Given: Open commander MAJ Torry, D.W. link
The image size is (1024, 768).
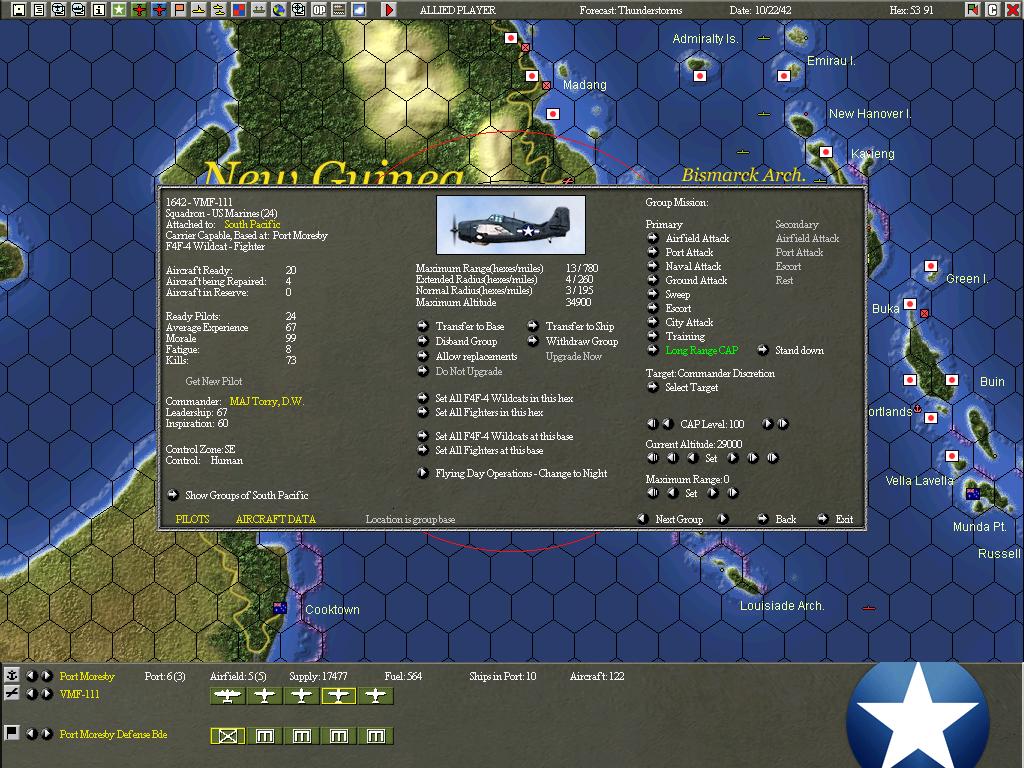Looking at the screenshot, I should [x=266, y=401].
